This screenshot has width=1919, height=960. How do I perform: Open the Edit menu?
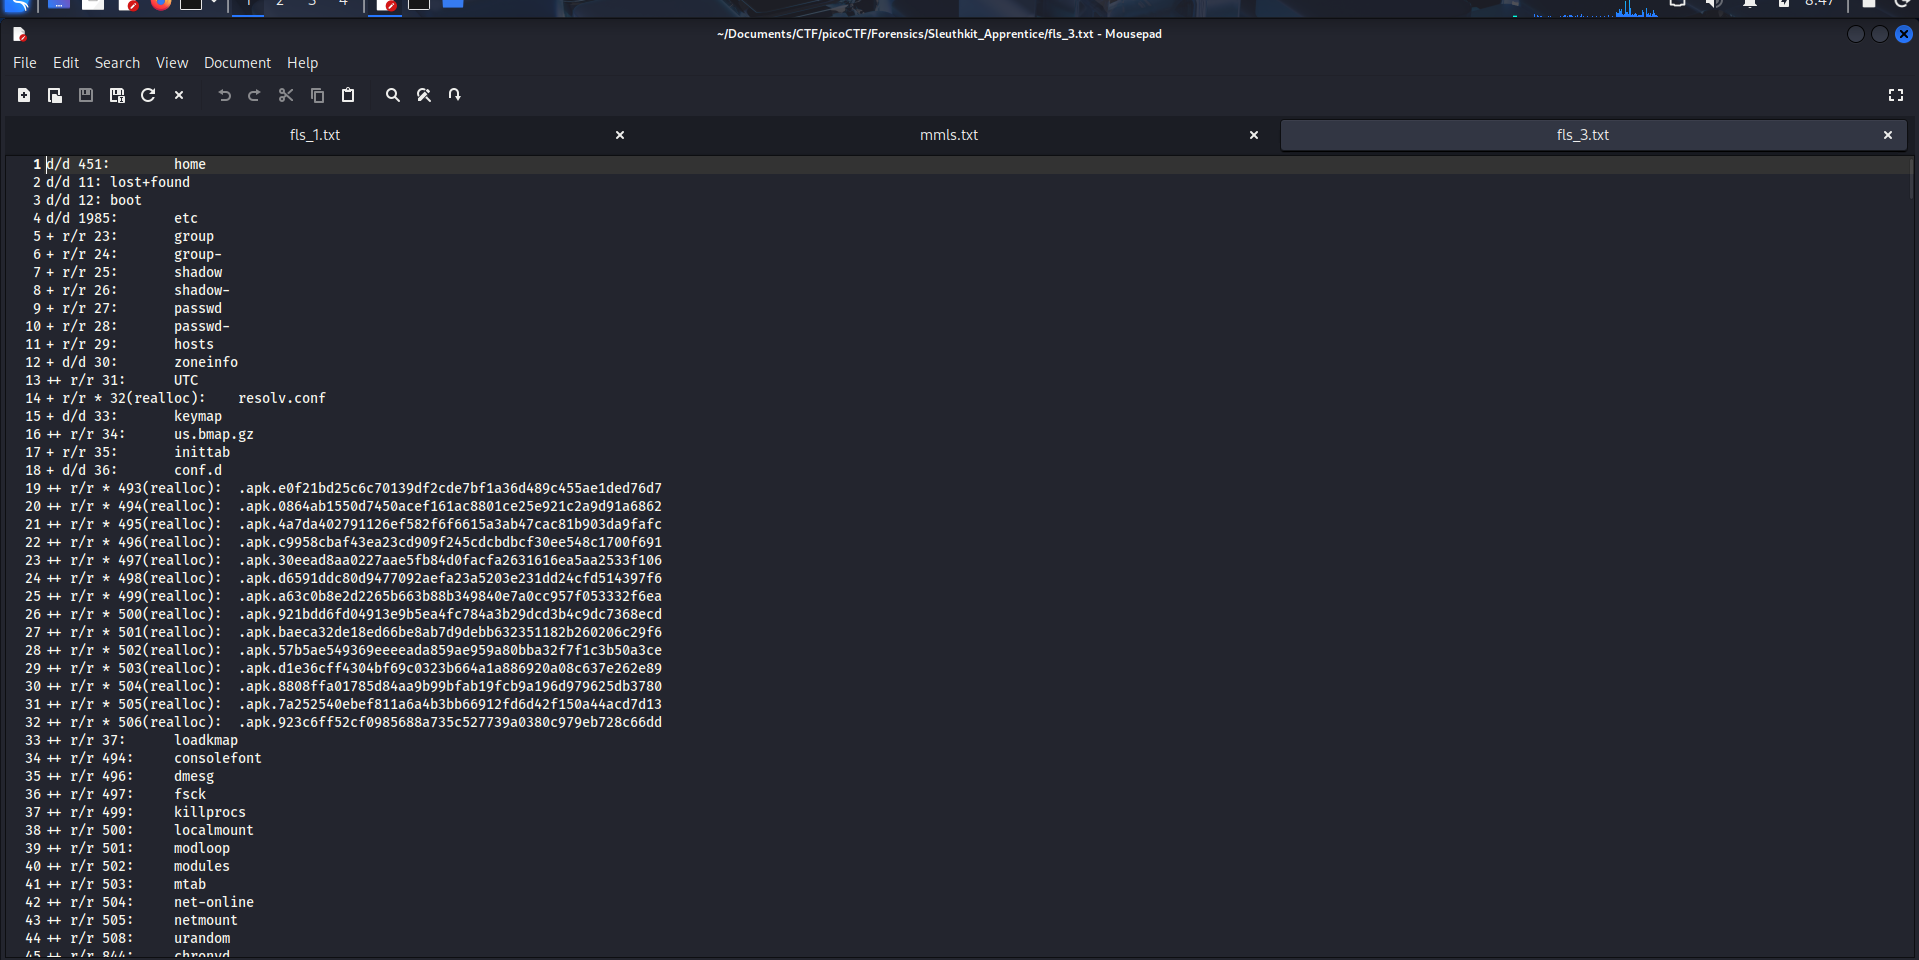pos(66,63)
